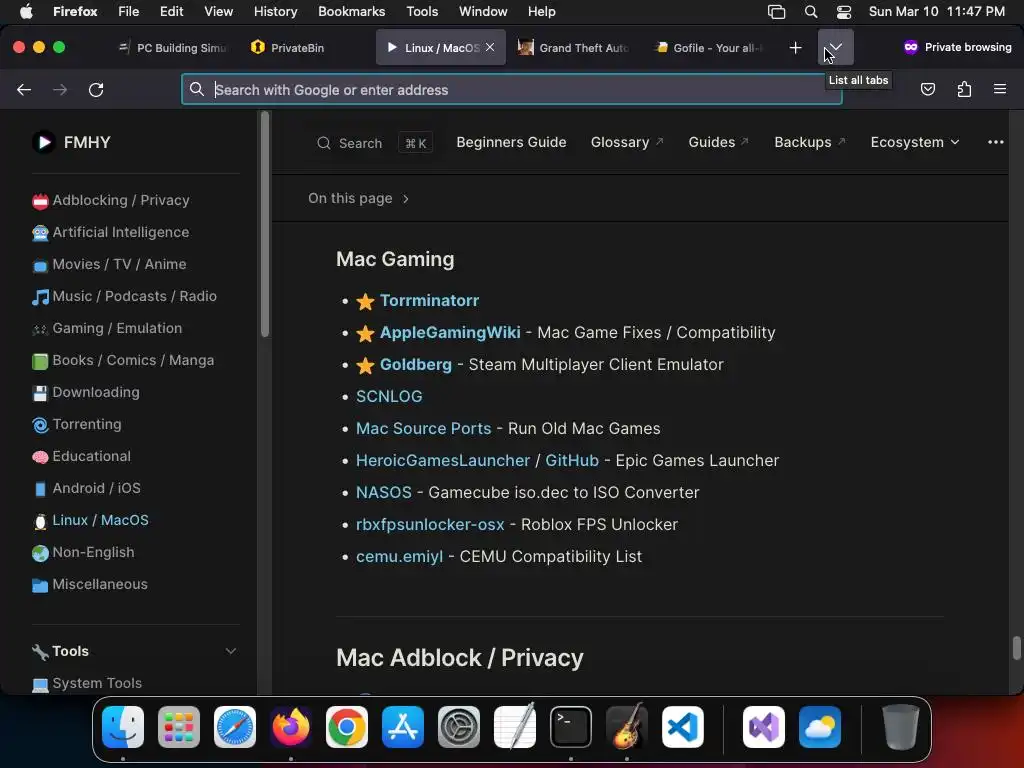Open the Weather app in the dock
Screen dimensions: 1024x768
click(x=820, y=727)
